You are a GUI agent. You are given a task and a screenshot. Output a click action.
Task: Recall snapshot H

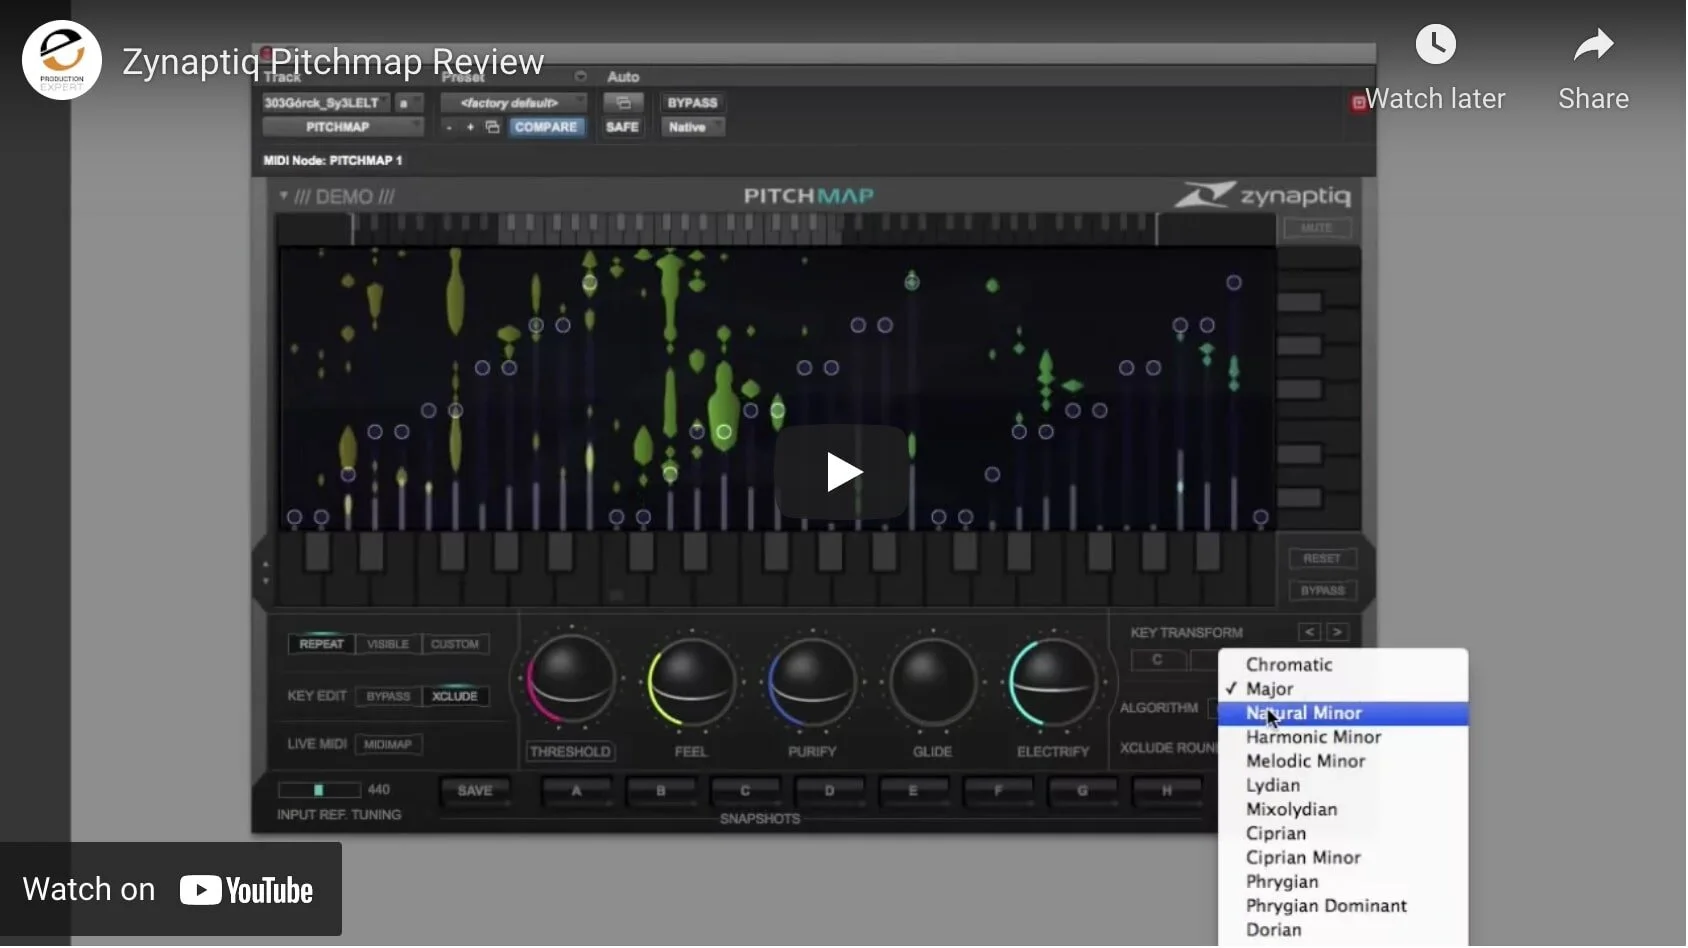click(x=1166, y=790)
